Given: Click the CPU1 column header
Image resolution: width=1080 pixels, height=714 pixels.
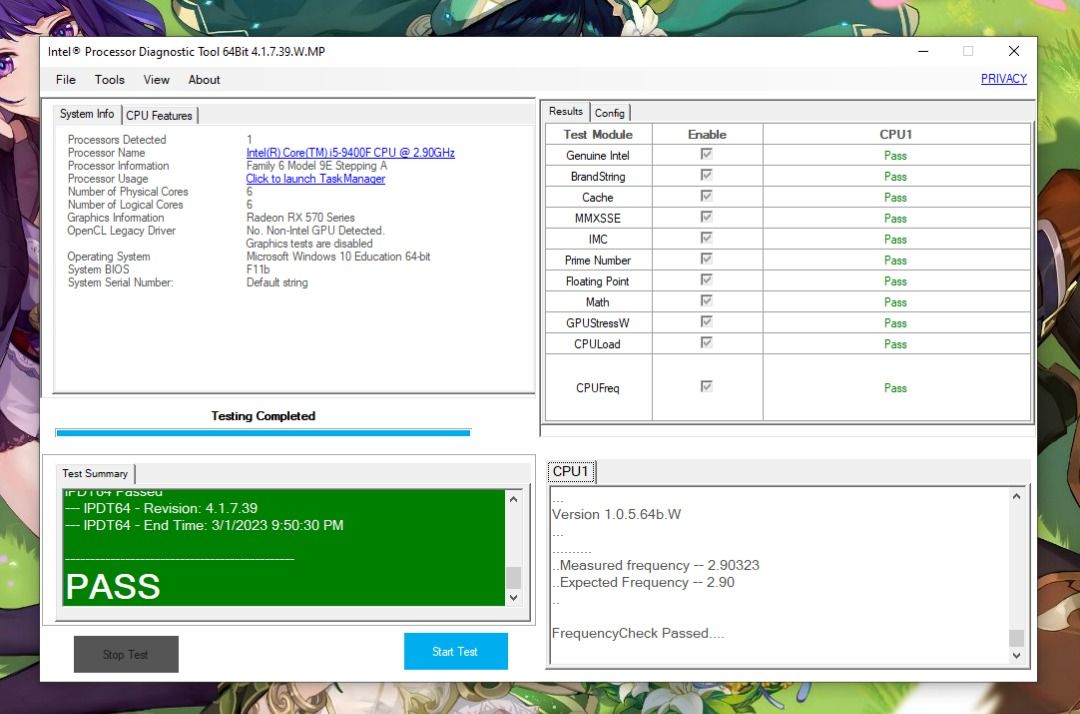Looking at the screenshot, I should [x=895, y=134].
